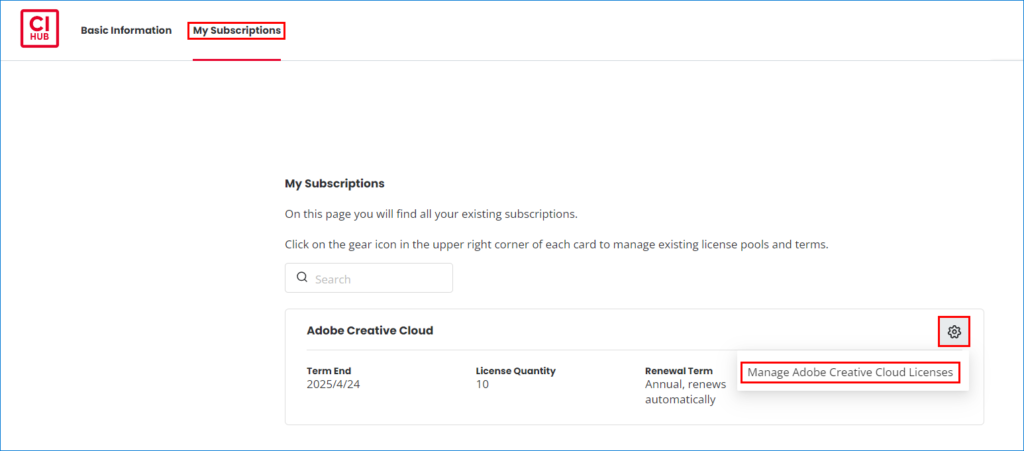Click the Adobe Creative Cloud card title

click(370, 330)
